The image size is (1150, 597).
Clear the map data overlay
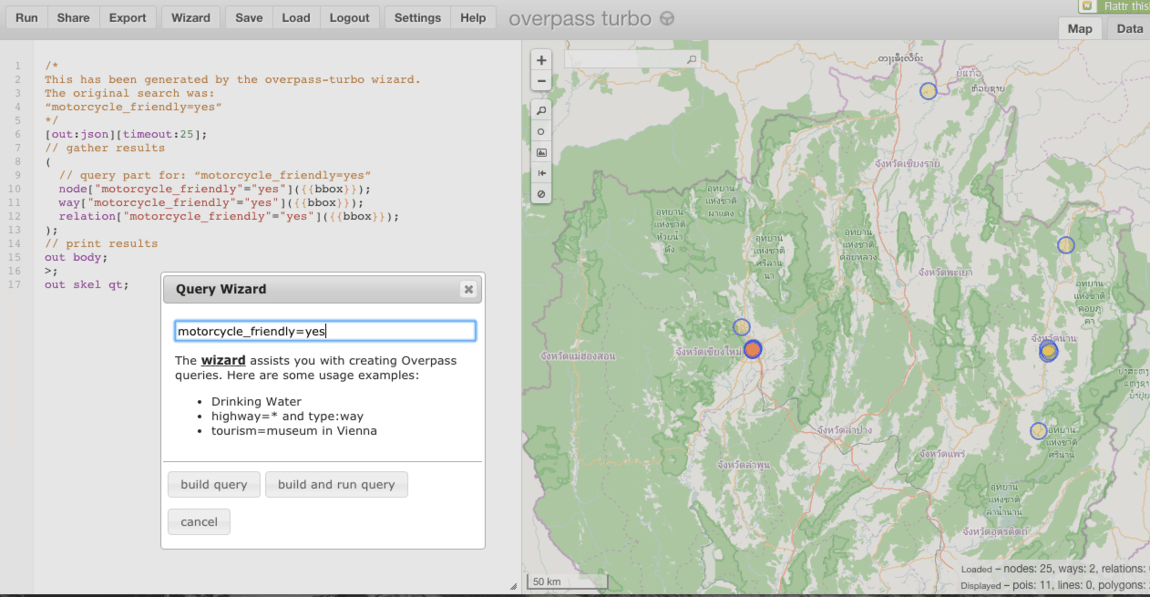click(x=541, y=194)
